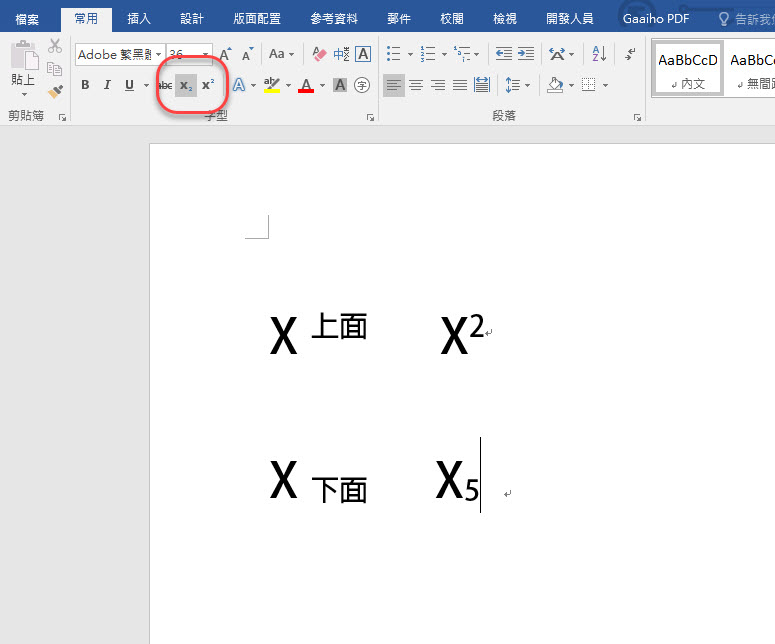Increase font size with grow font icon
The image size is (775, 644).
coord(225,54)
